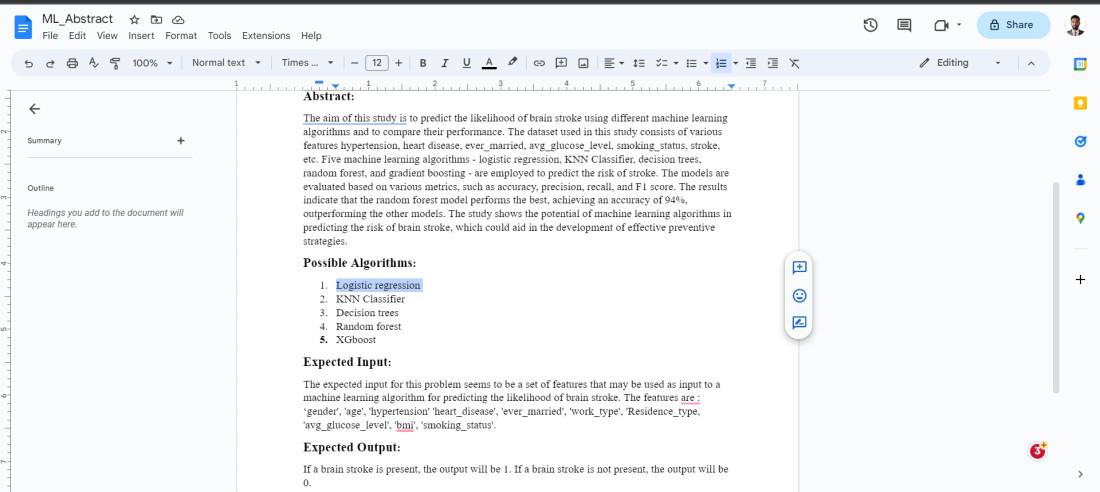Suggest edits from the floating side panel
Image resolution: width=1100 pixels, height=492 pixels.
(799, 323)
